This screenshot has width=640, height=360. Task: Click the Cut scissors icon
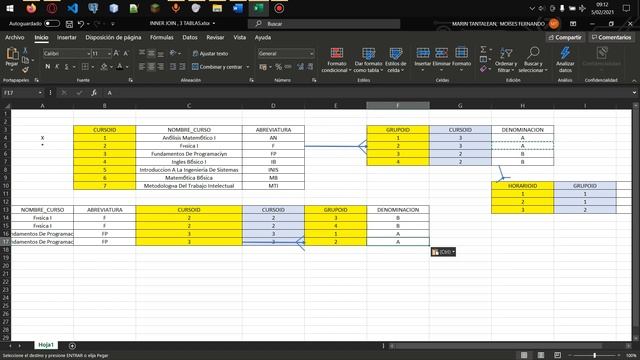pyautogui.click(x=25, y=51)
